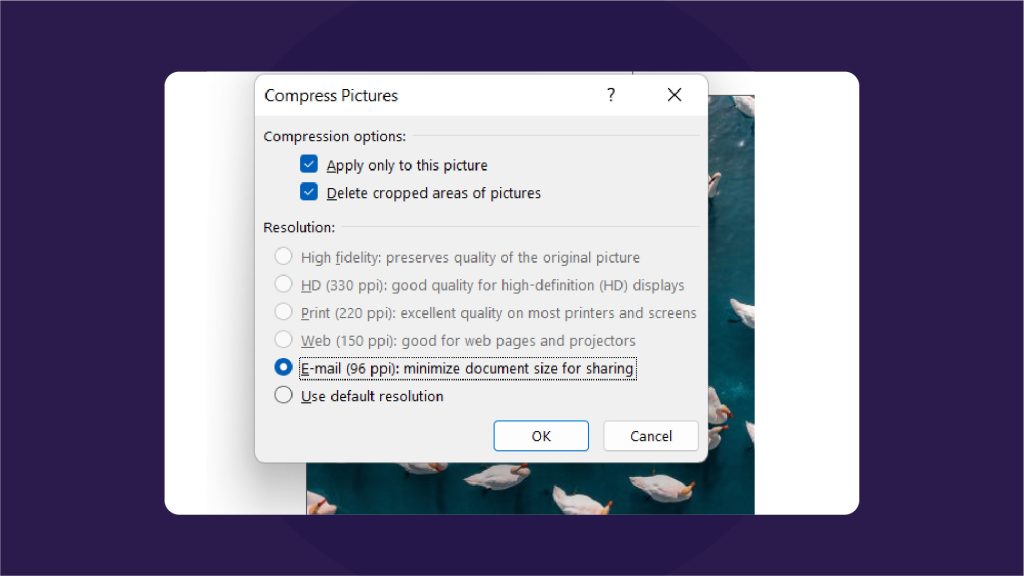Select E-mail (96 ppi) to minimize size

pyautogui.click(x=282, y=368)
